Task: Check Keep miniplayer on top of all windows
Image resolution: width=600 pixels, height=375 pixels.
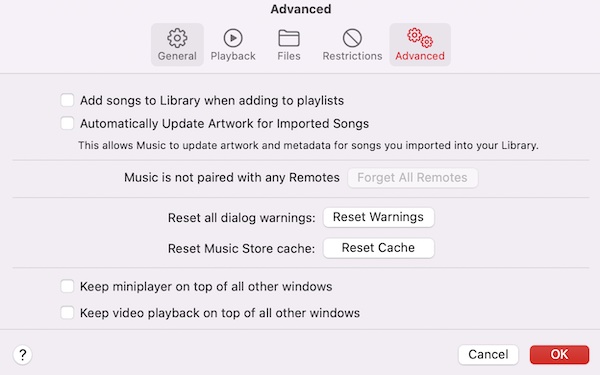Action: pyautogui.click(x=67, y=286)
